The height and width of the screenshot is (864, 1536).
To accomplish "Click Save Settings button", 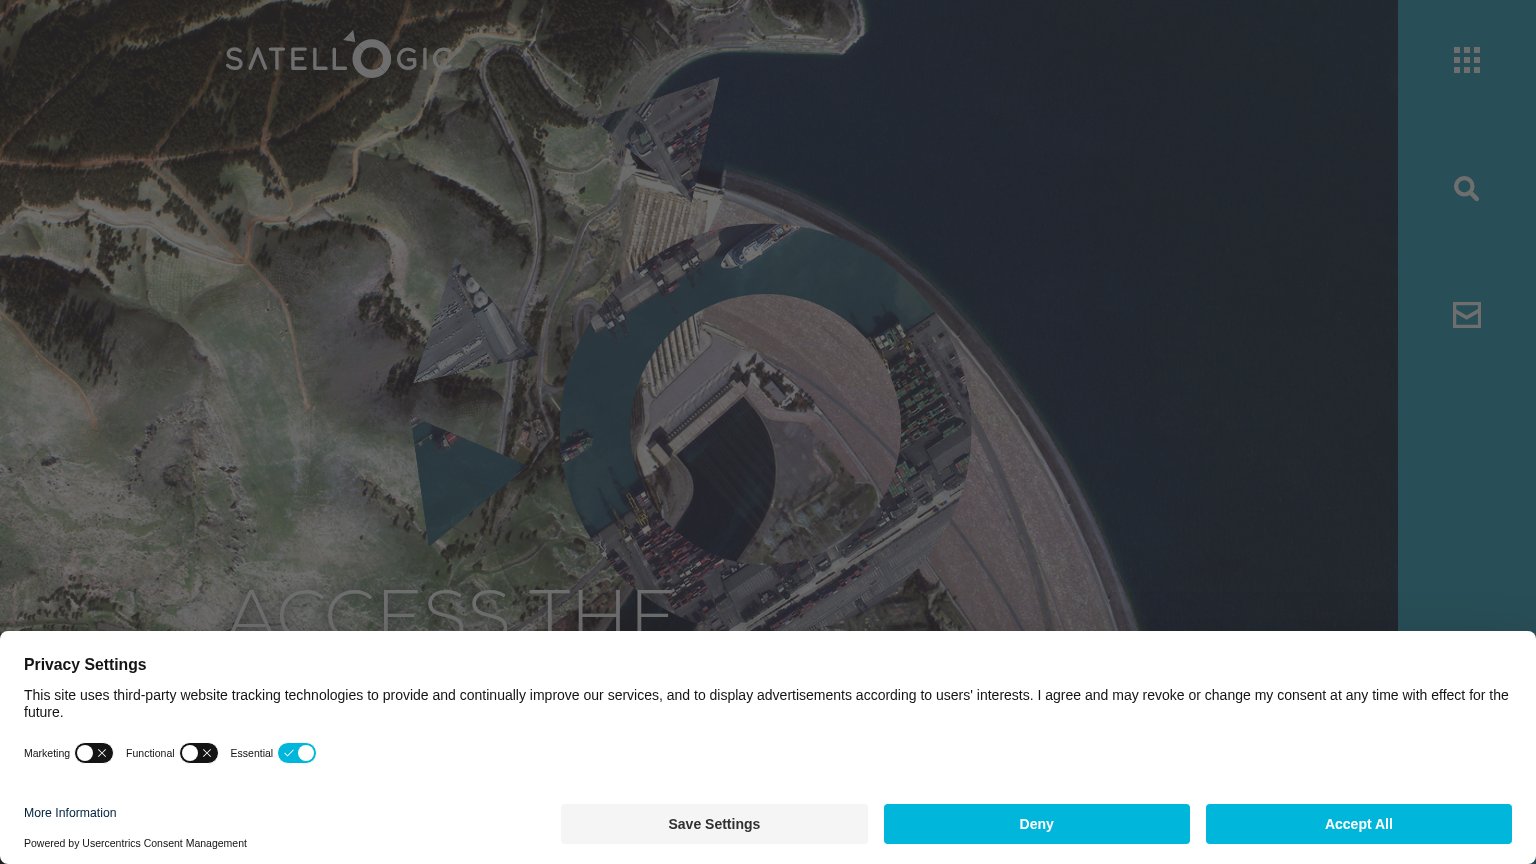I will 714,824.
